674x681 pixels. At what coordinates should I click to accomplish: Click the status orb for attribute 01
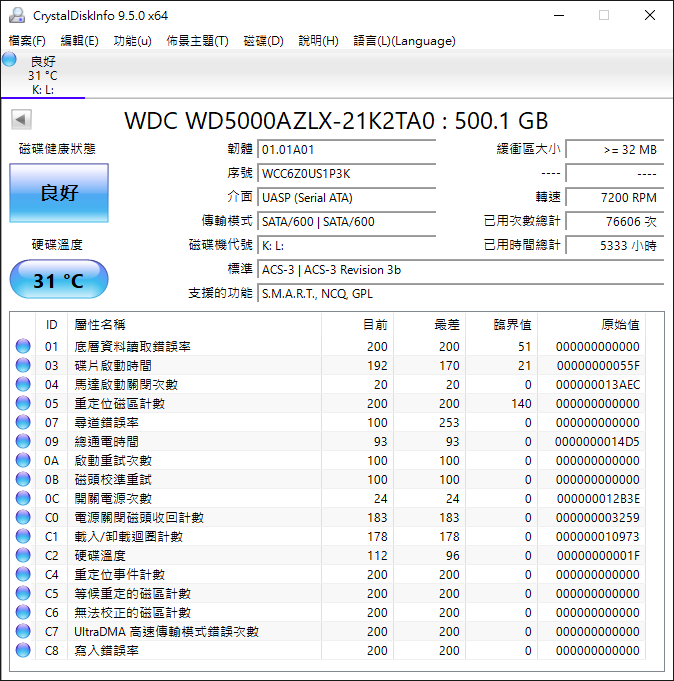tap(23, 346)
